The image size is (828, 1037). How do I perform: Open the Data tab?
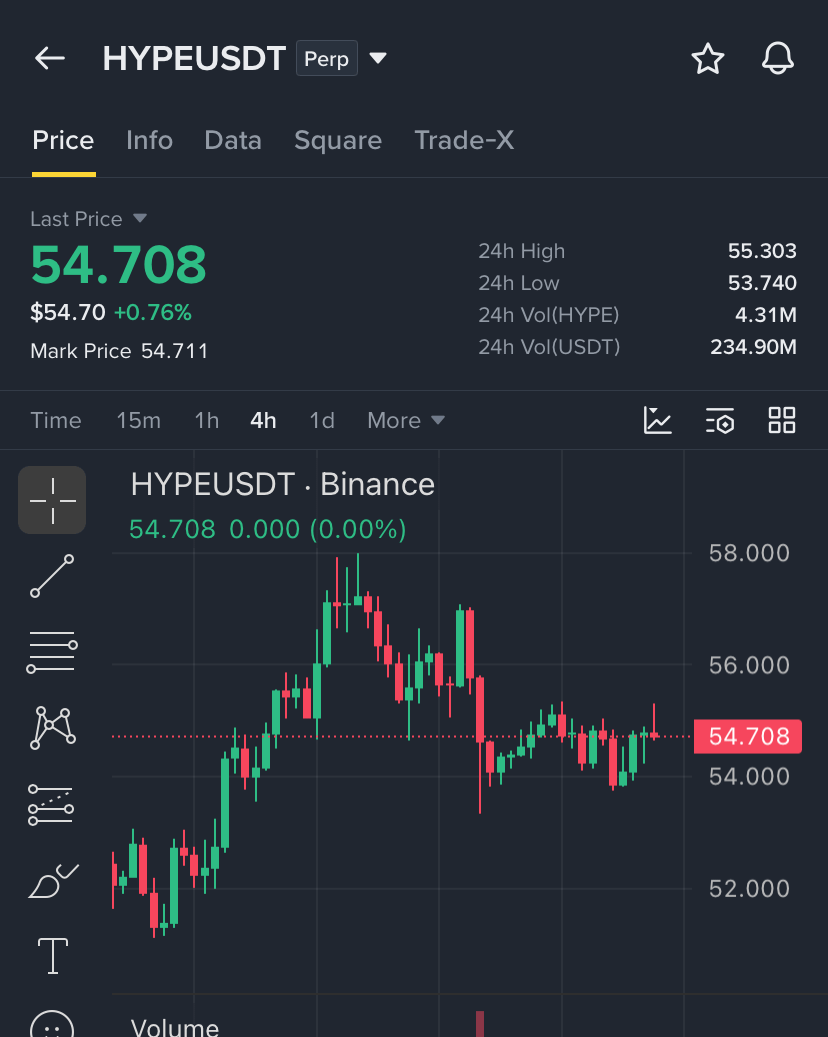(x=233, y=140)
